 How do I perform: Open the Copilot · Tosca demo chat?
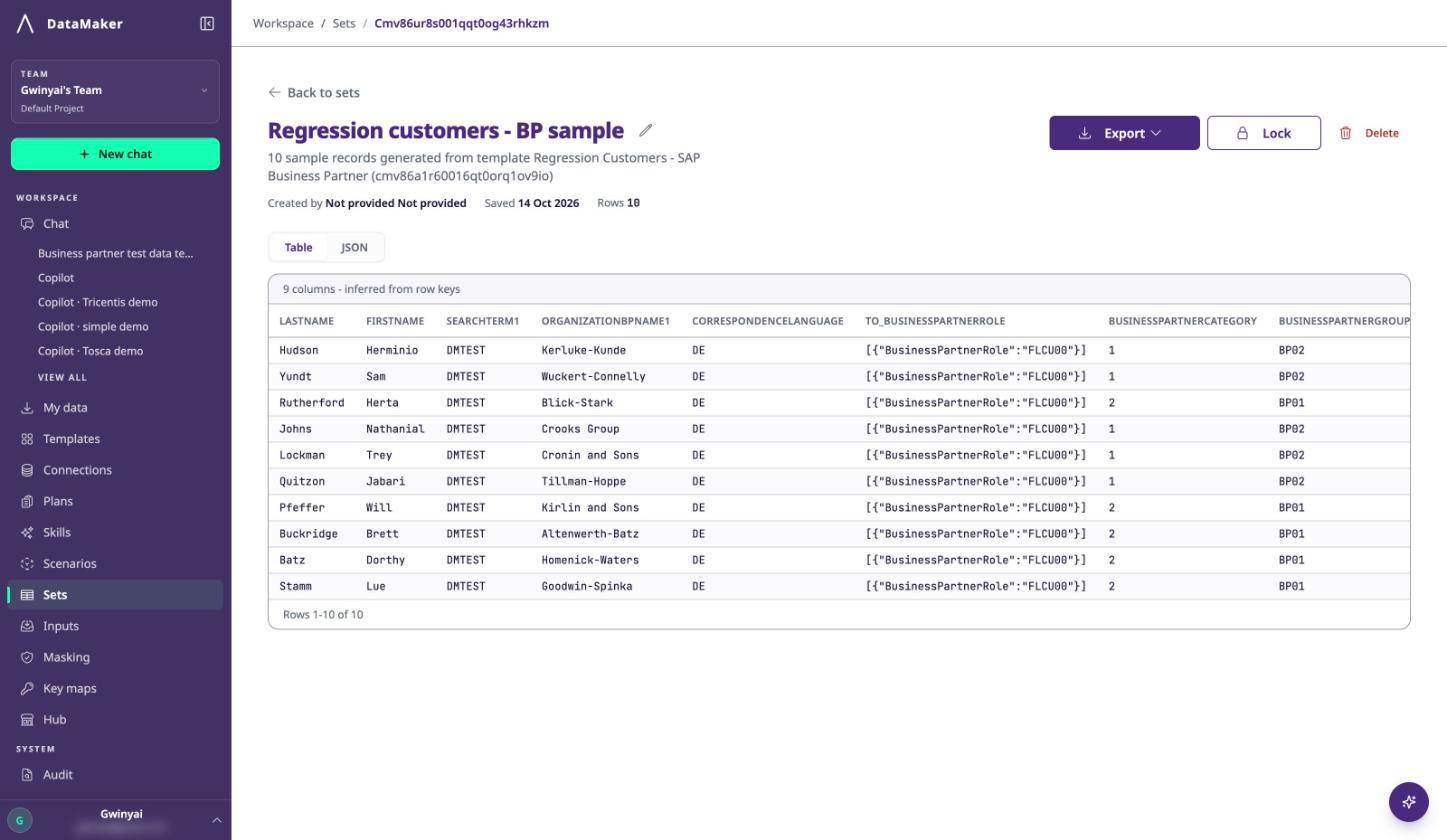pos(90,351)
